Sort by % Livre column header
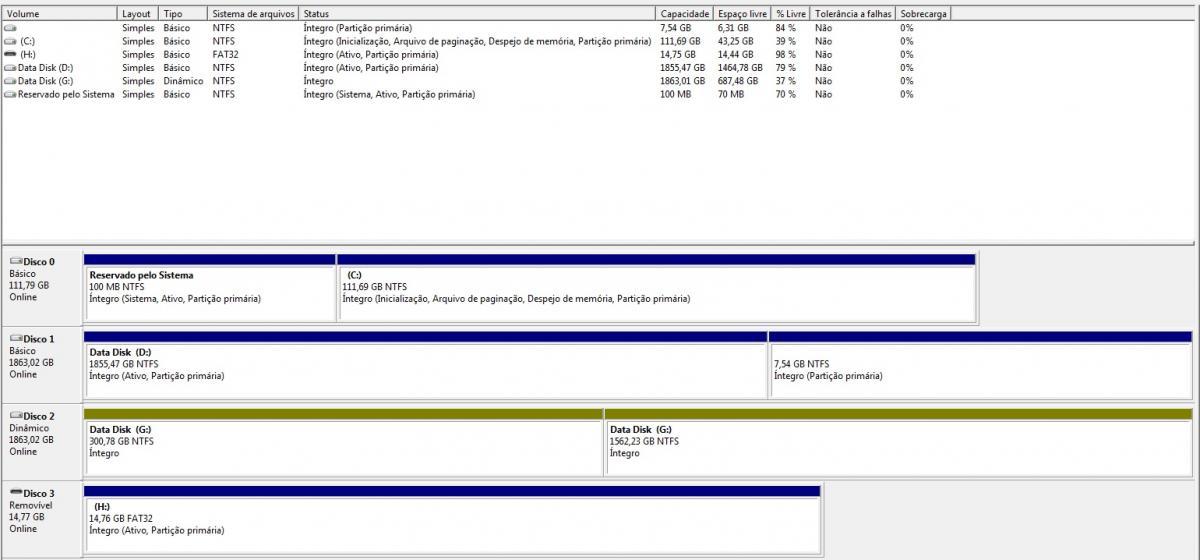This screenshot has width=1200, height=560. [x=791, y=14]
